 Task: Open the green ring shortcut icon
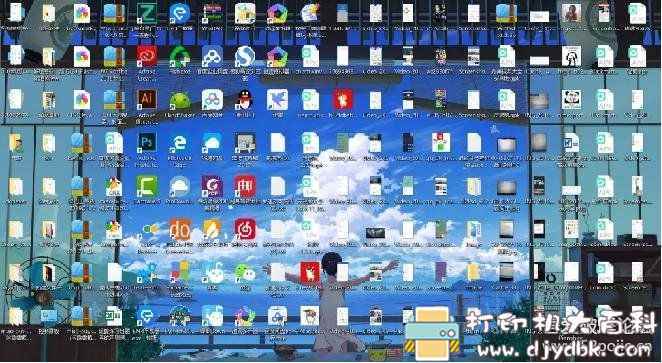180,56
